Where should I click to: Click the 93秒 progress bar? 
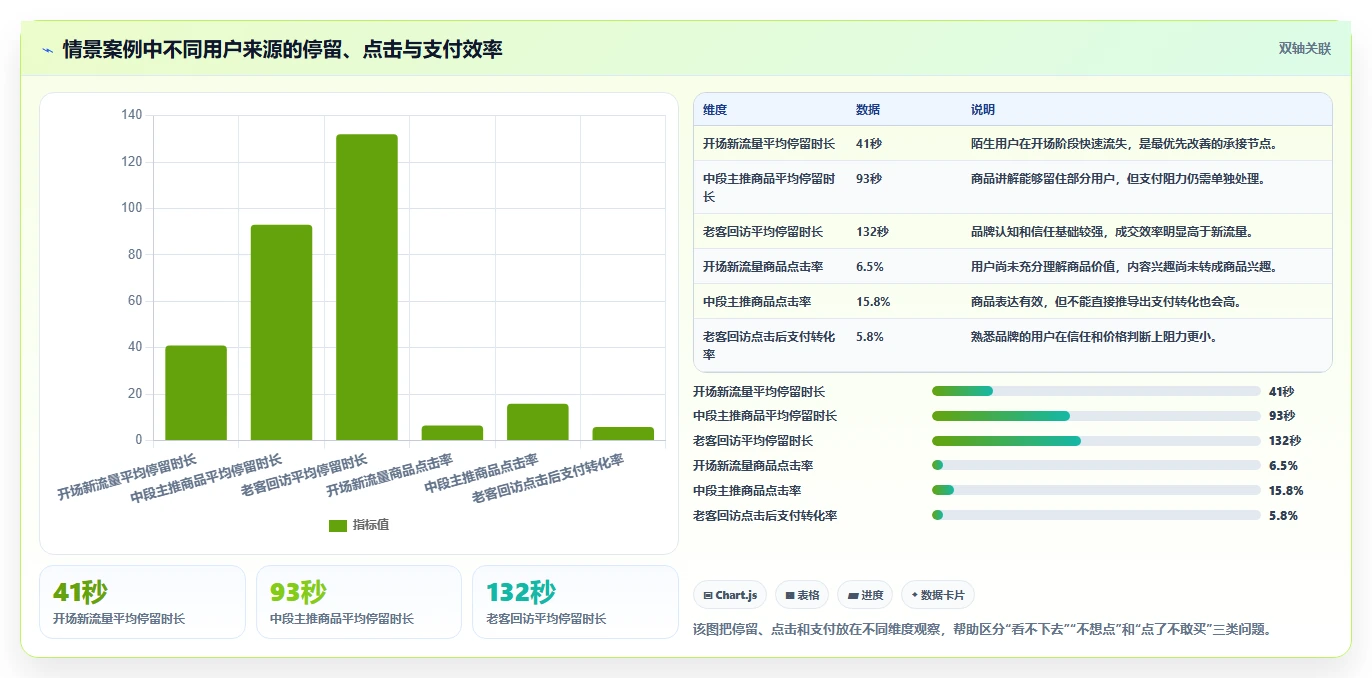[x=1096, y=416]
